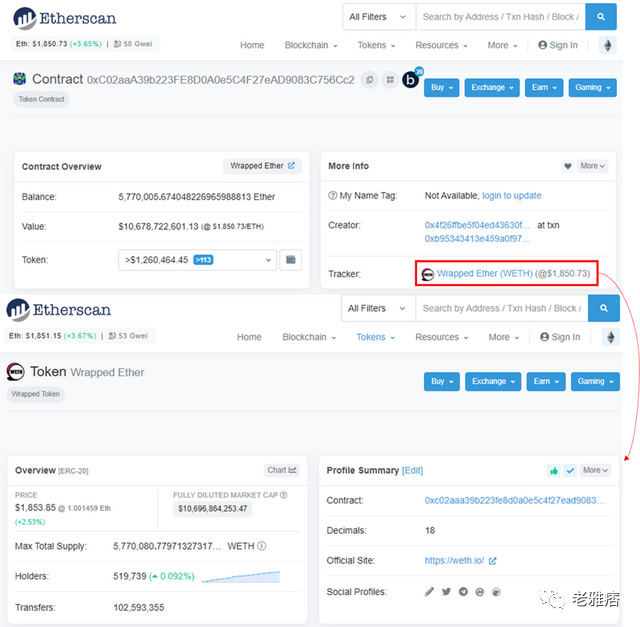This screenshot has height=627, width=640.
Task: Click the WETH icon in Tracker row
Action: click(427, 275)
